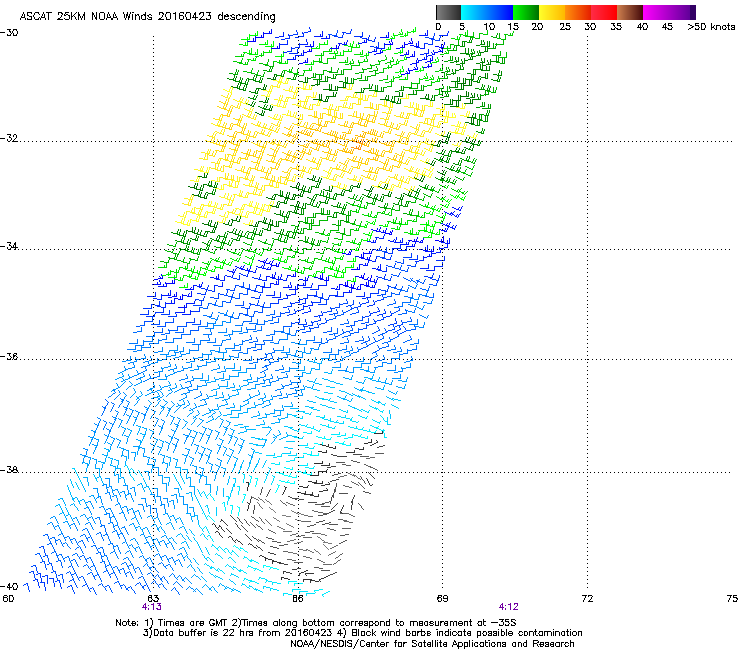Image resolution: width=740 pixels, height=650 pixels.
Task: Click the '-30' latitude axis label
Action: (x=9, y=33)
